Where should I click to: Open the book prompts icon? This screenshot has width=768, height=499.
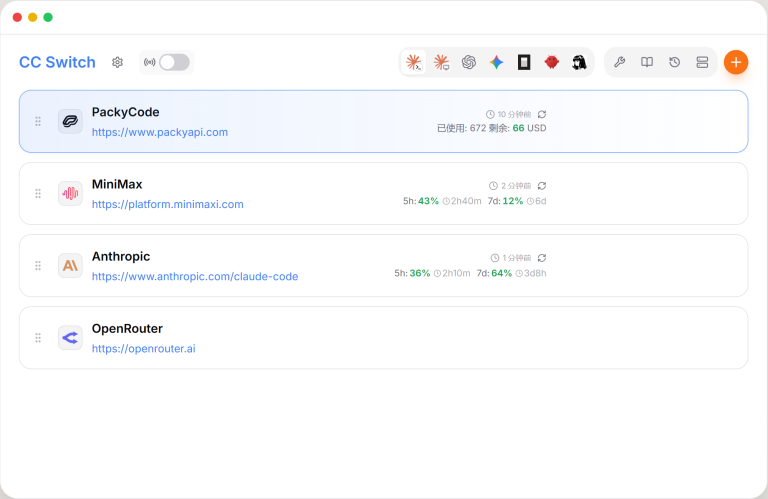(x=647, y=62)
